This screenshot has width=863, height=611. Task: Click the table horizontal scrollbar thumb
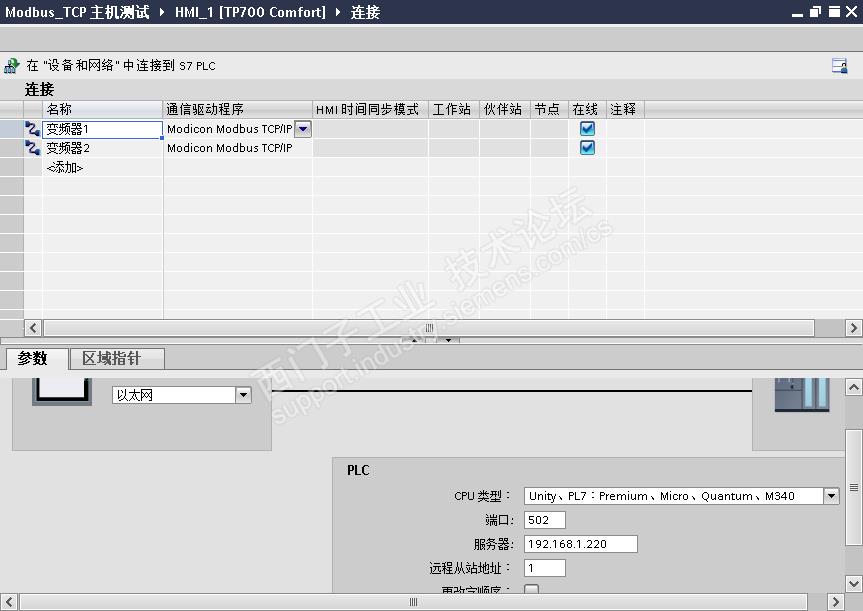pyautogui.click(x=429, y=328)
